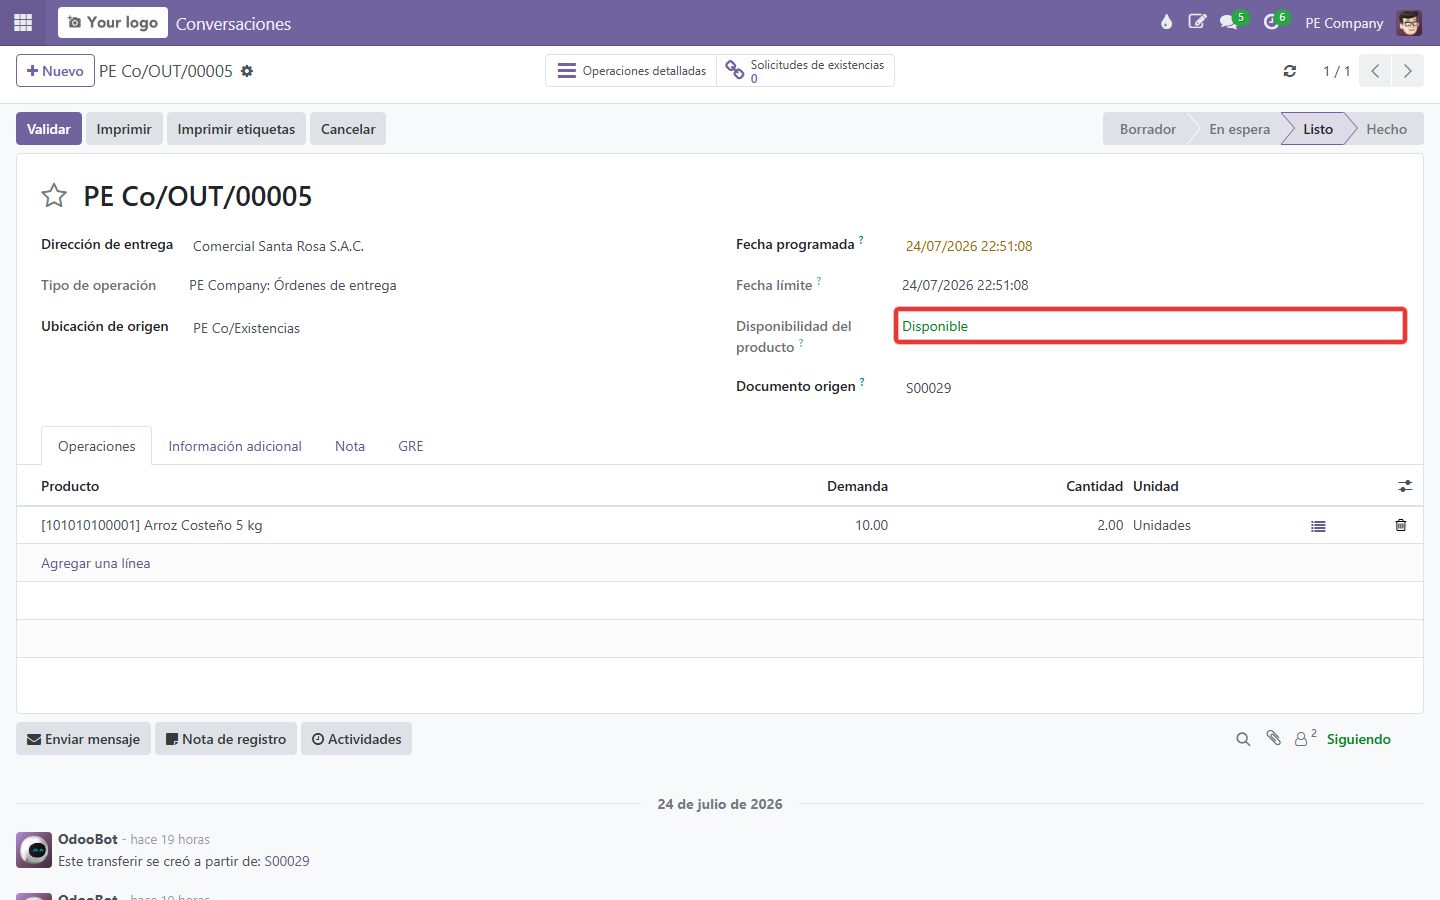Open the PE Company switcher
Screen dimensions: 1440x900
1344,23
